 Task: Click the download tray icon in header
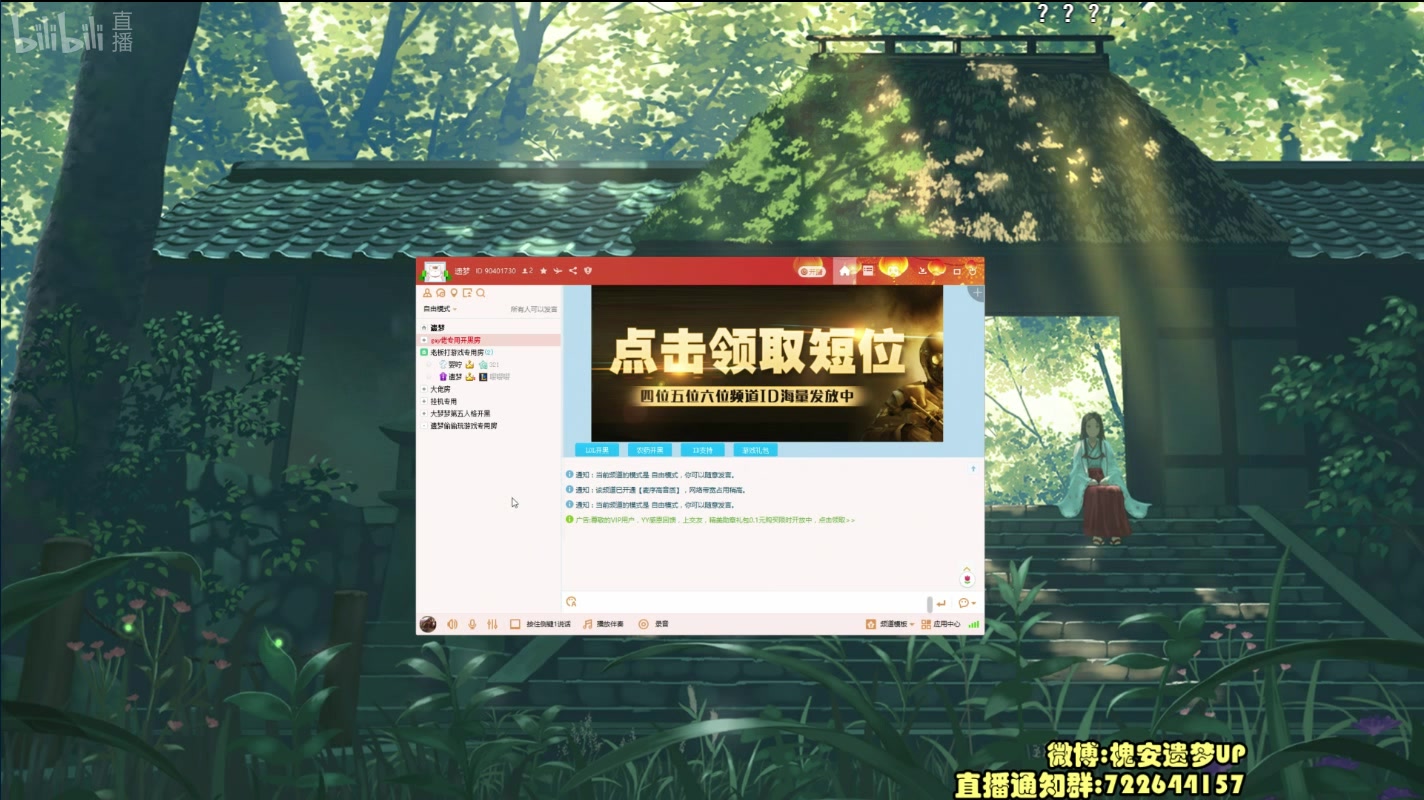[x=923, y=271]
